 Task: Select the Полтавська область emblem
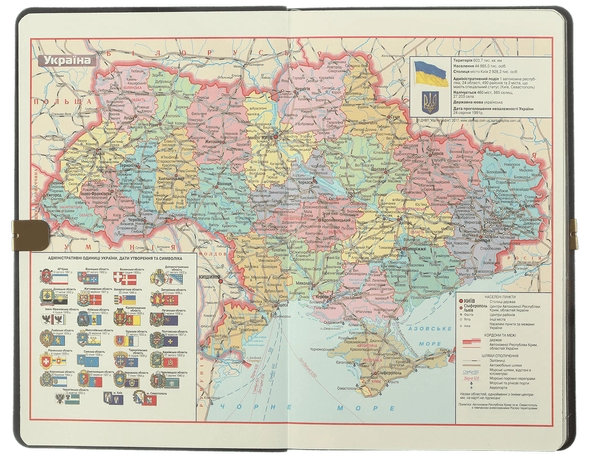(x=157, y=340)
